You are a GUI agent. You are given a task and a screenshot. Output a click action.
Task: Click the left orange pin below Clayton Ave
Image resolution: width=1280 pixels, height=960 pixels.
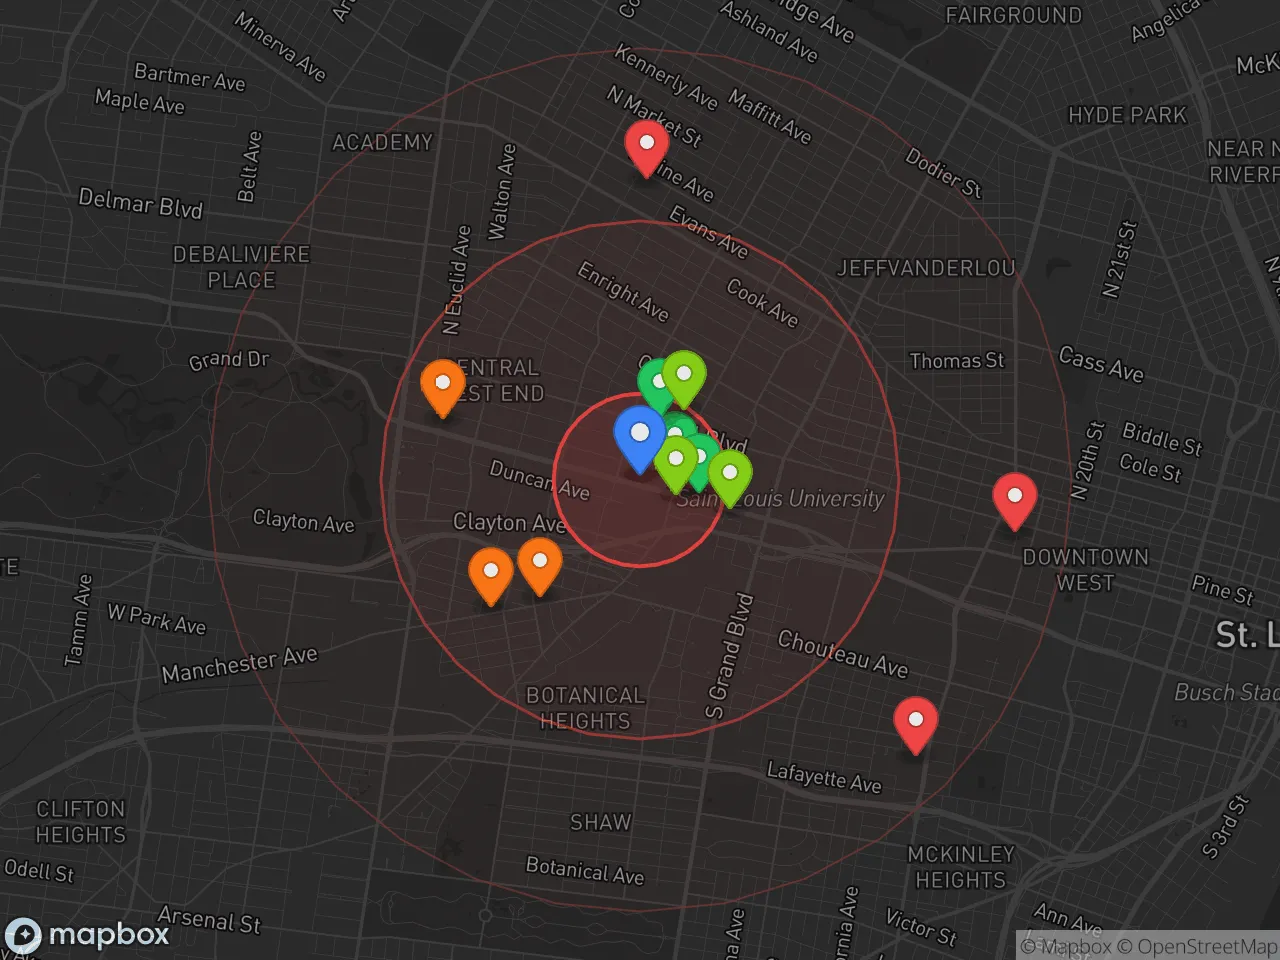[490, 573]
